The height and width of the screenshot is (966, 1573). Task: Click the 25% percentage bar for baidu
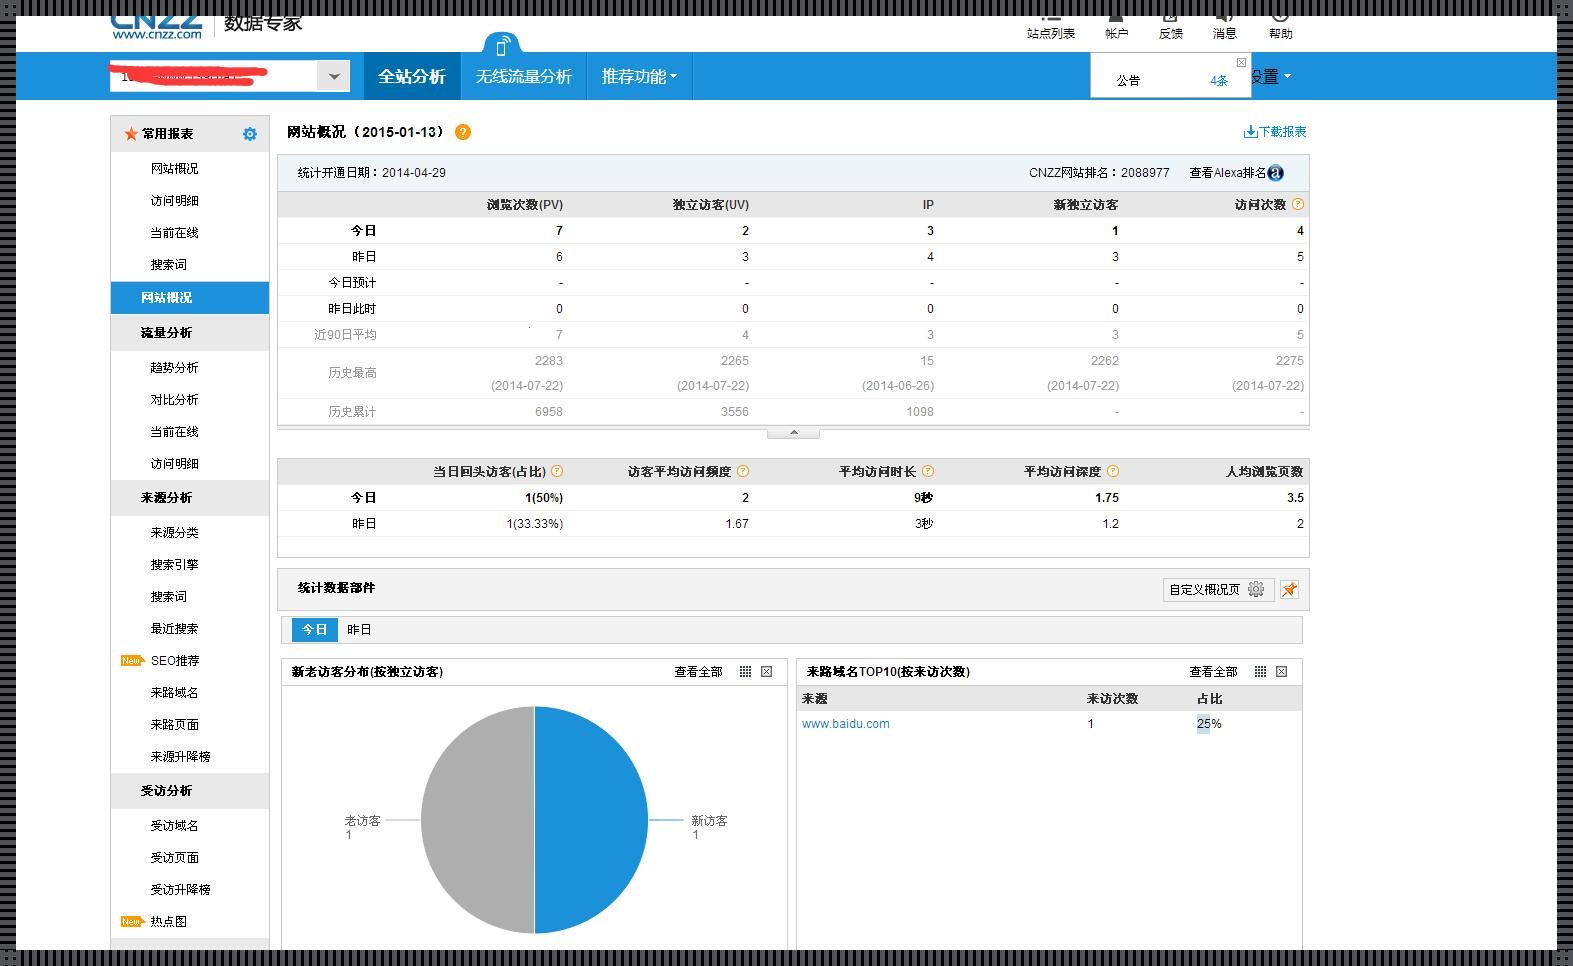[x=1209, y=724]
